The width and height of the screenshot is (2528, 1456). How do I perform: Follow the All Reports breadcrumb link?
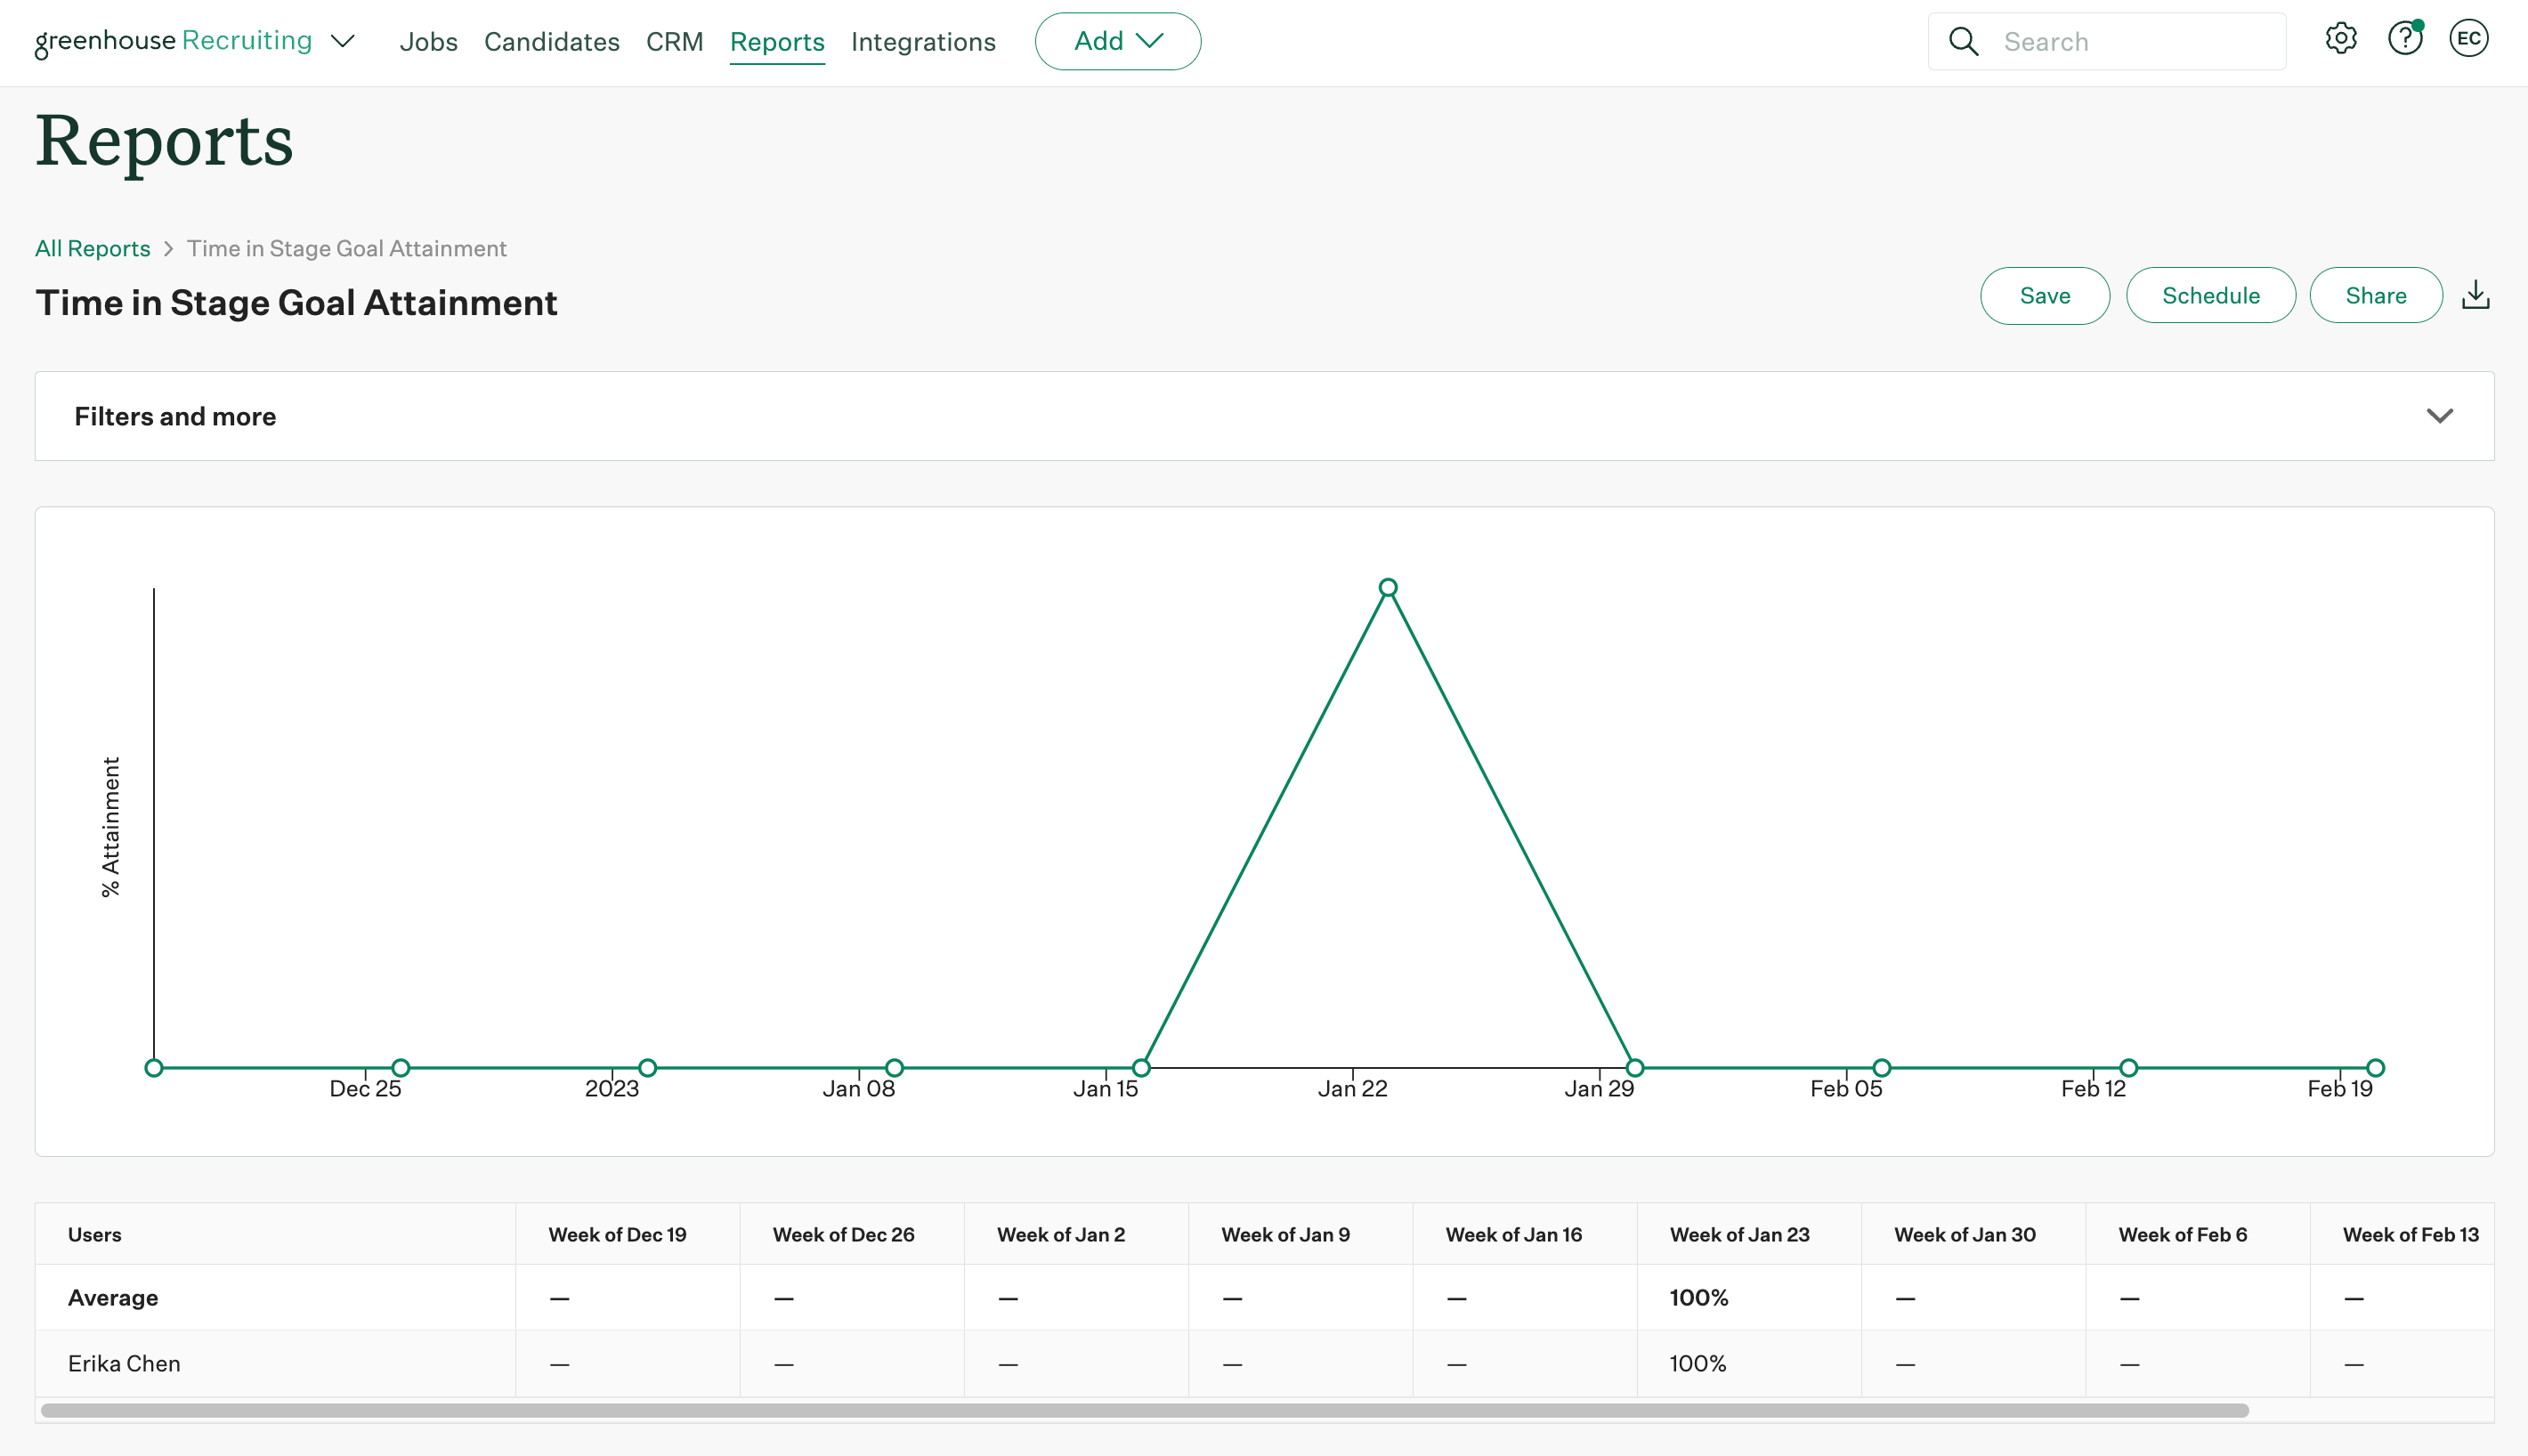click(x=92, y=248)
